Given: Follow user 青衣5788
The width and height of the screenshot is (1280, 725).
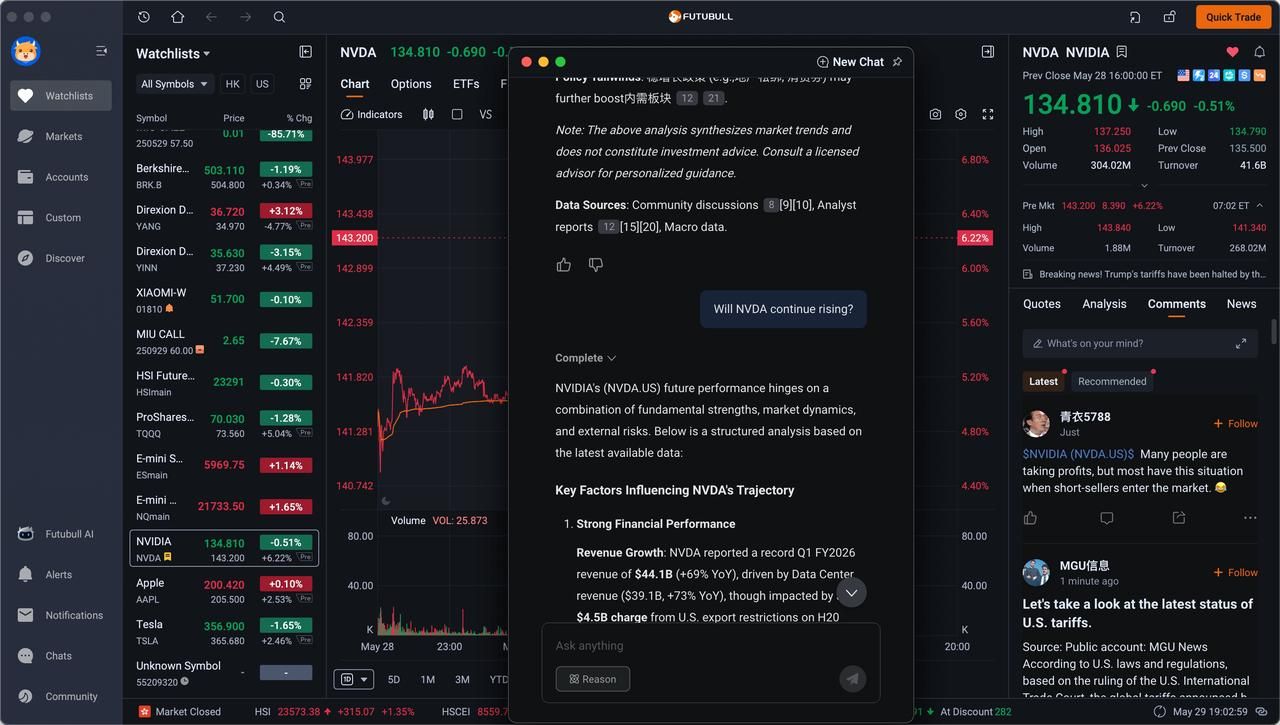Looking at the screenshot, I should (1236, 424).
